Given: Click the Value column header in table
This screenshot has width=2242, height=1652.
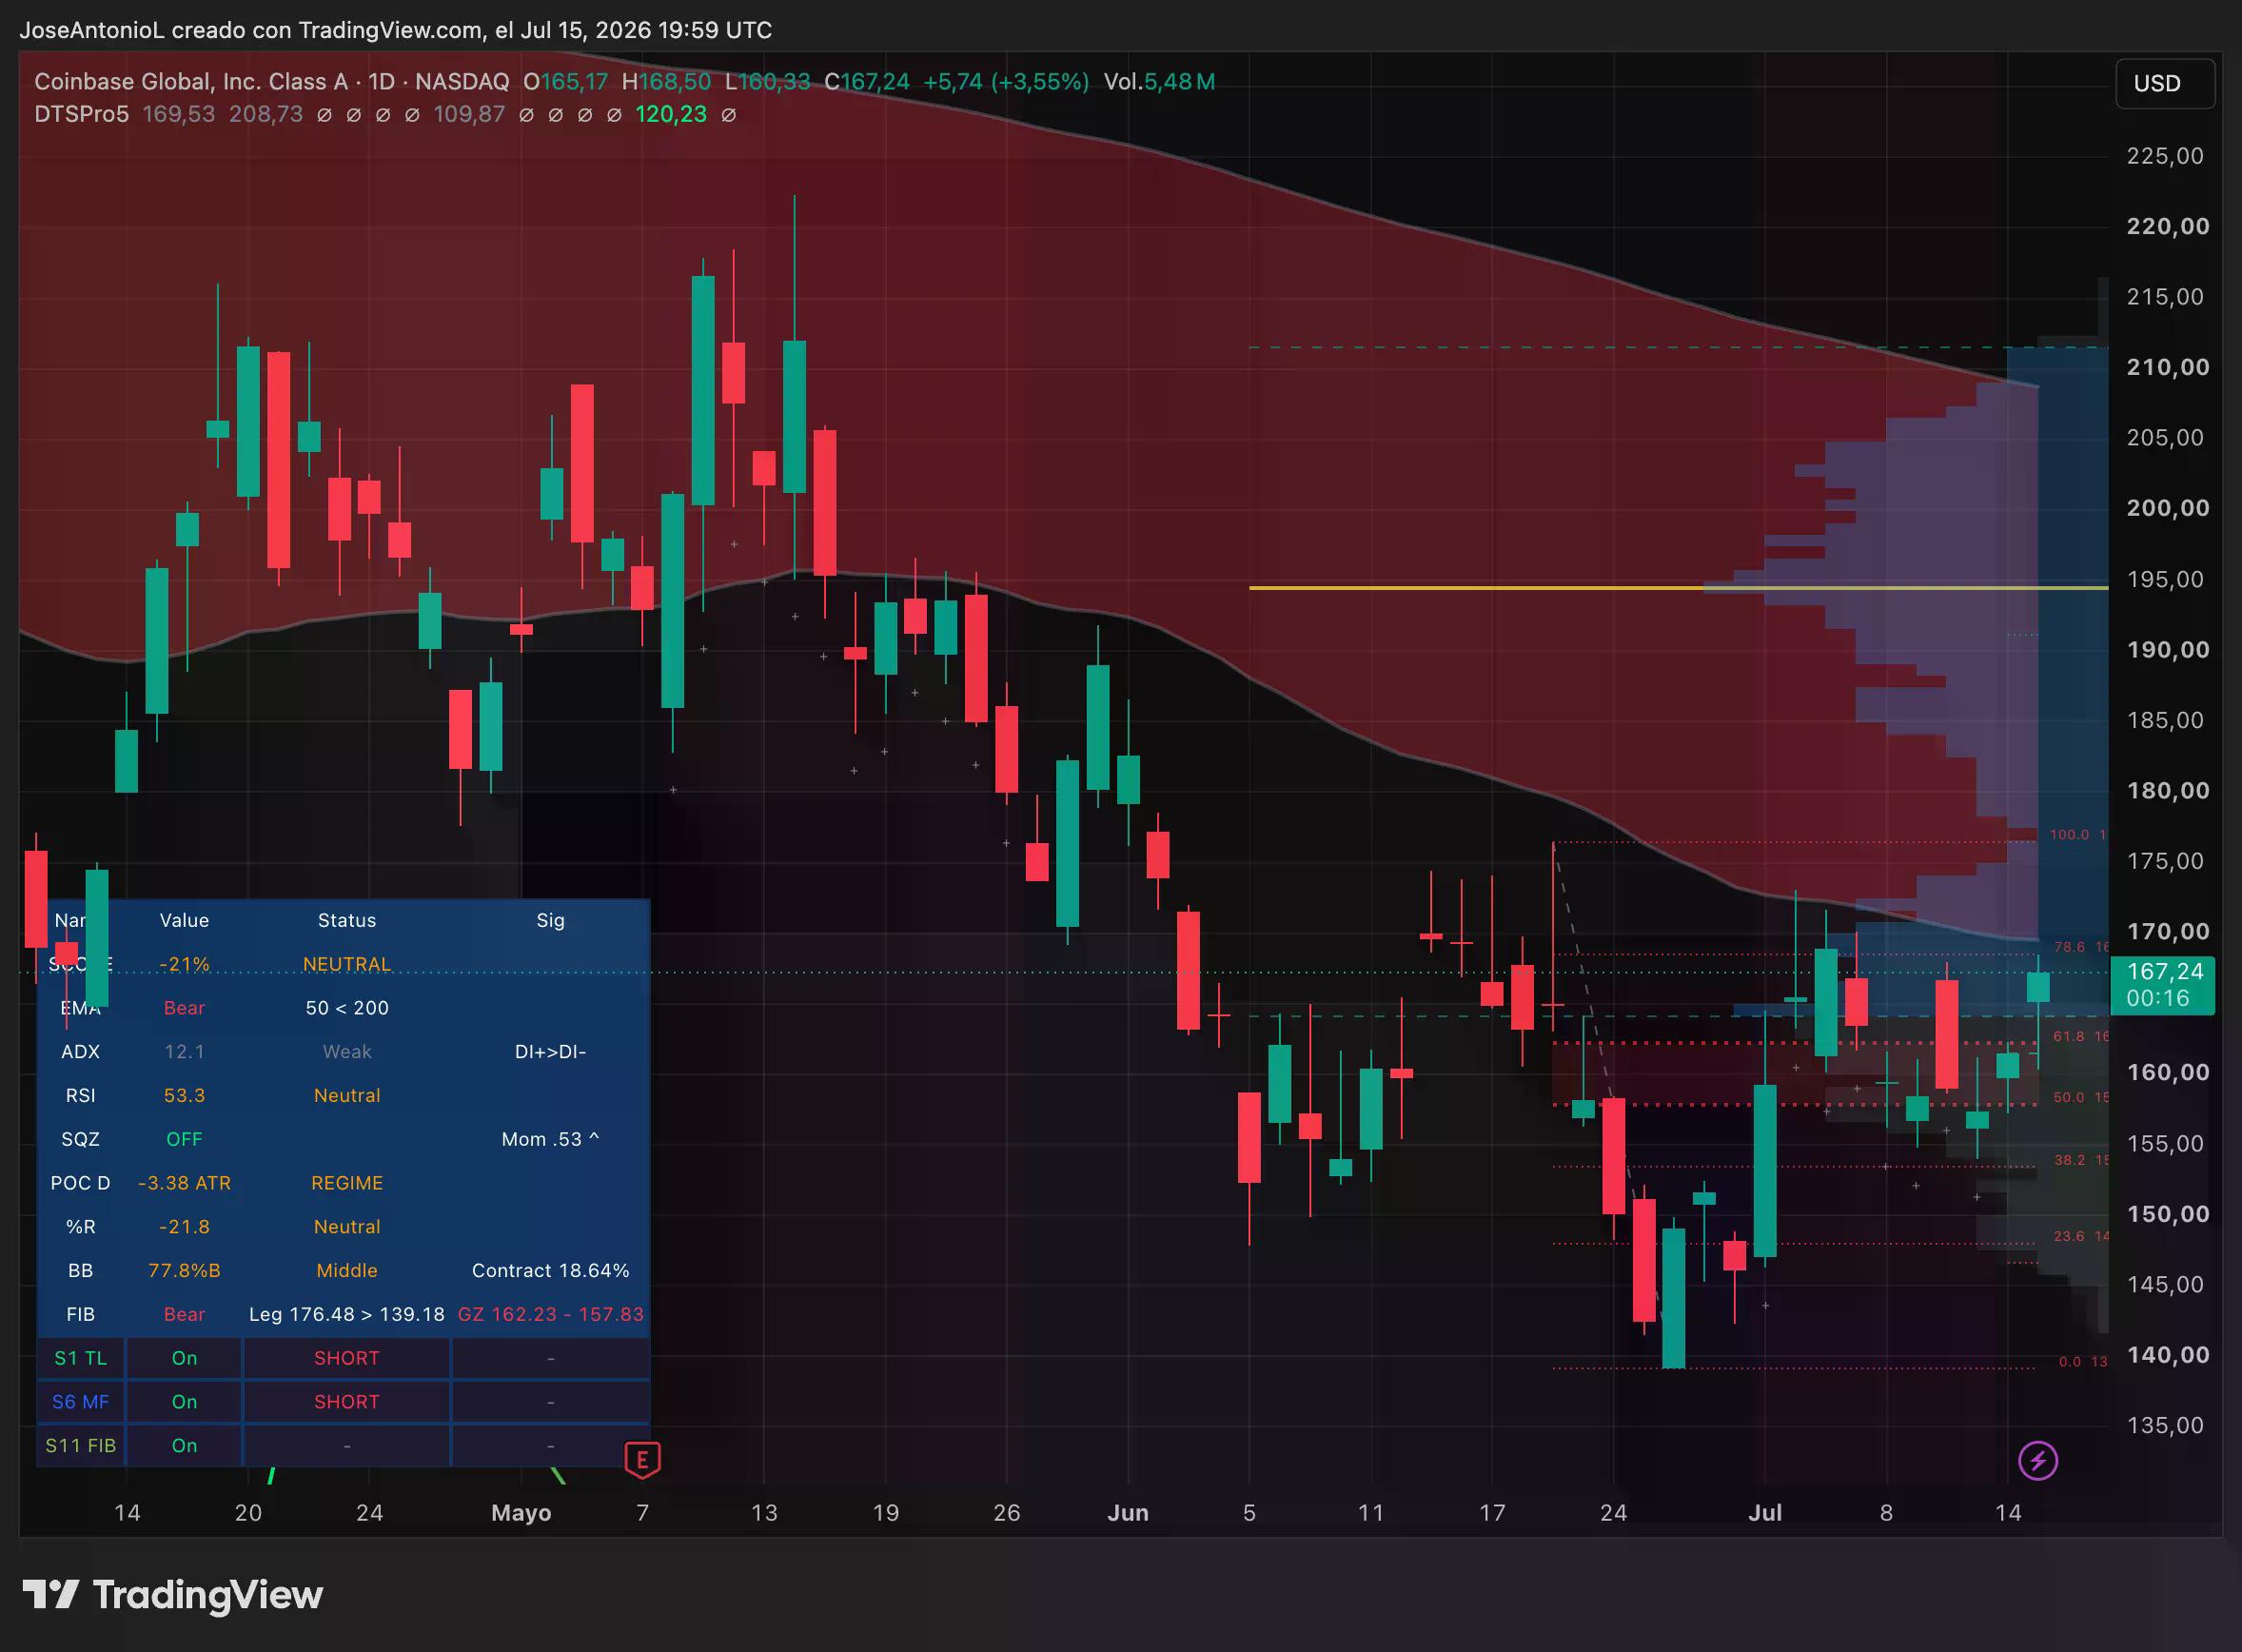Looking at the screenshot, I should point(184,920).
